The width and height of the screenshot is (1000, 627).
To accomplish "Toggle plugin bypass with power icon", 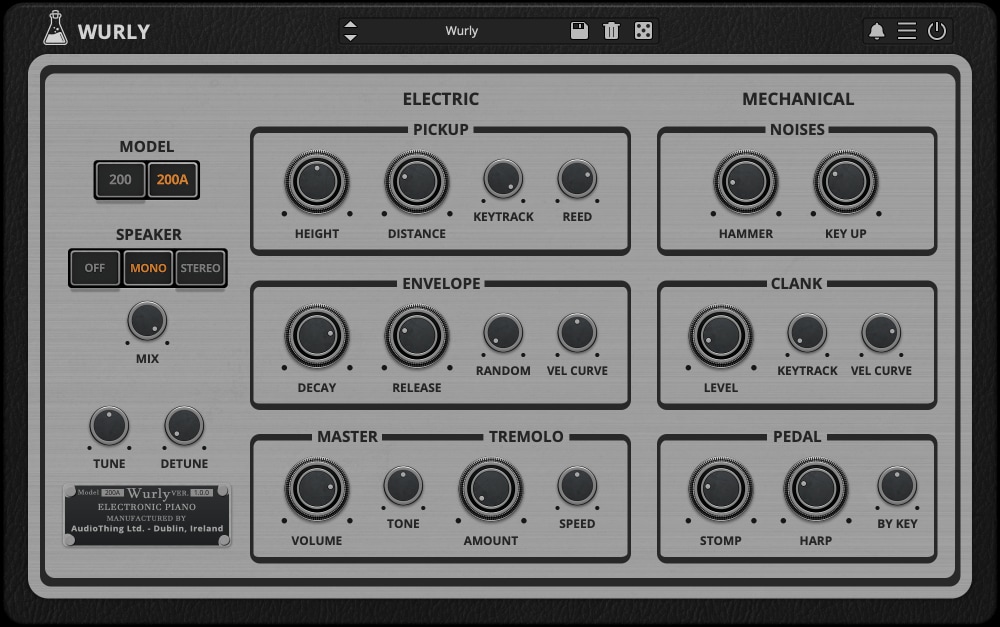I will [x=937, y=31].
